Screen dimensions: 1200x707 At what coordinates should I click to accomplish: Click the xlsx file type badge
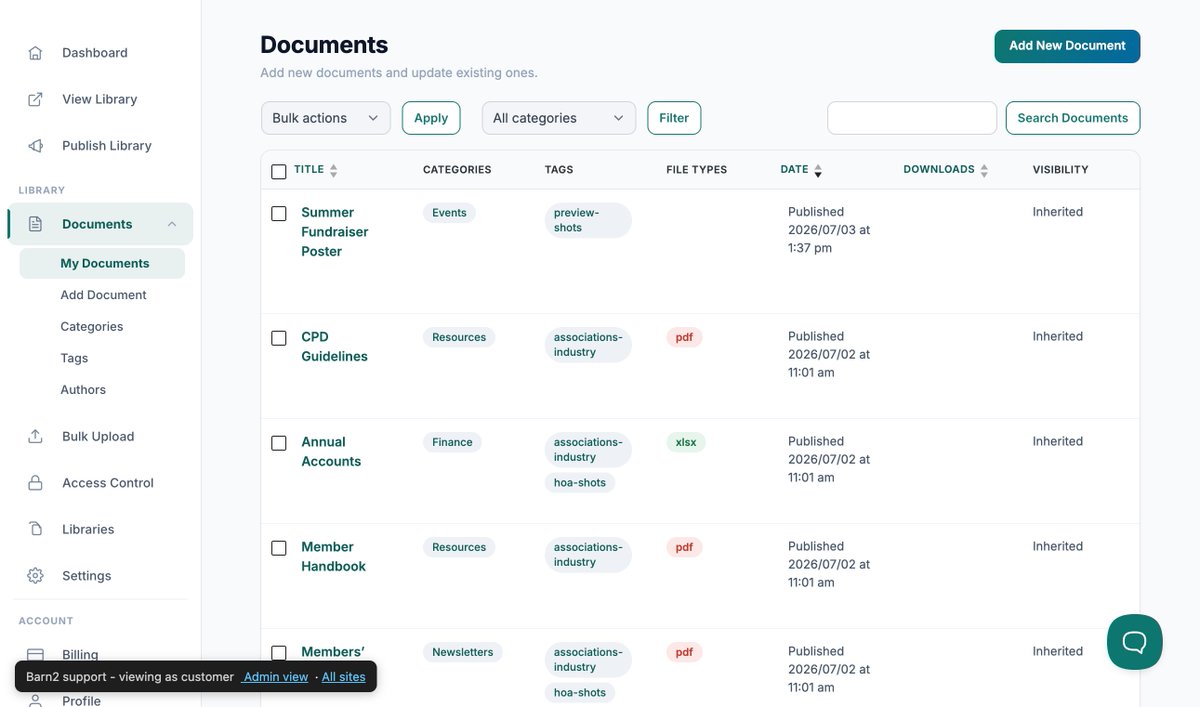point(686,442)
